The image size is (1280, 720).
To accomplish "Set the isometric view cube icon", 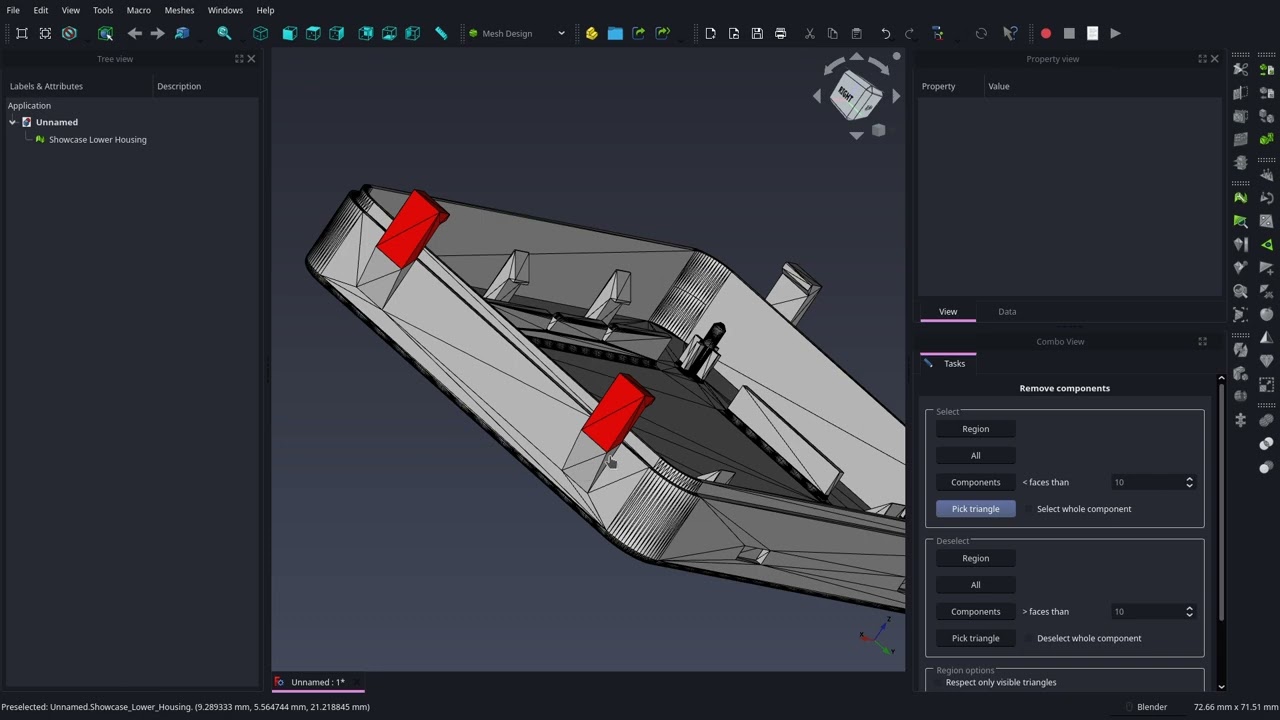I will [x=260, y=33].
